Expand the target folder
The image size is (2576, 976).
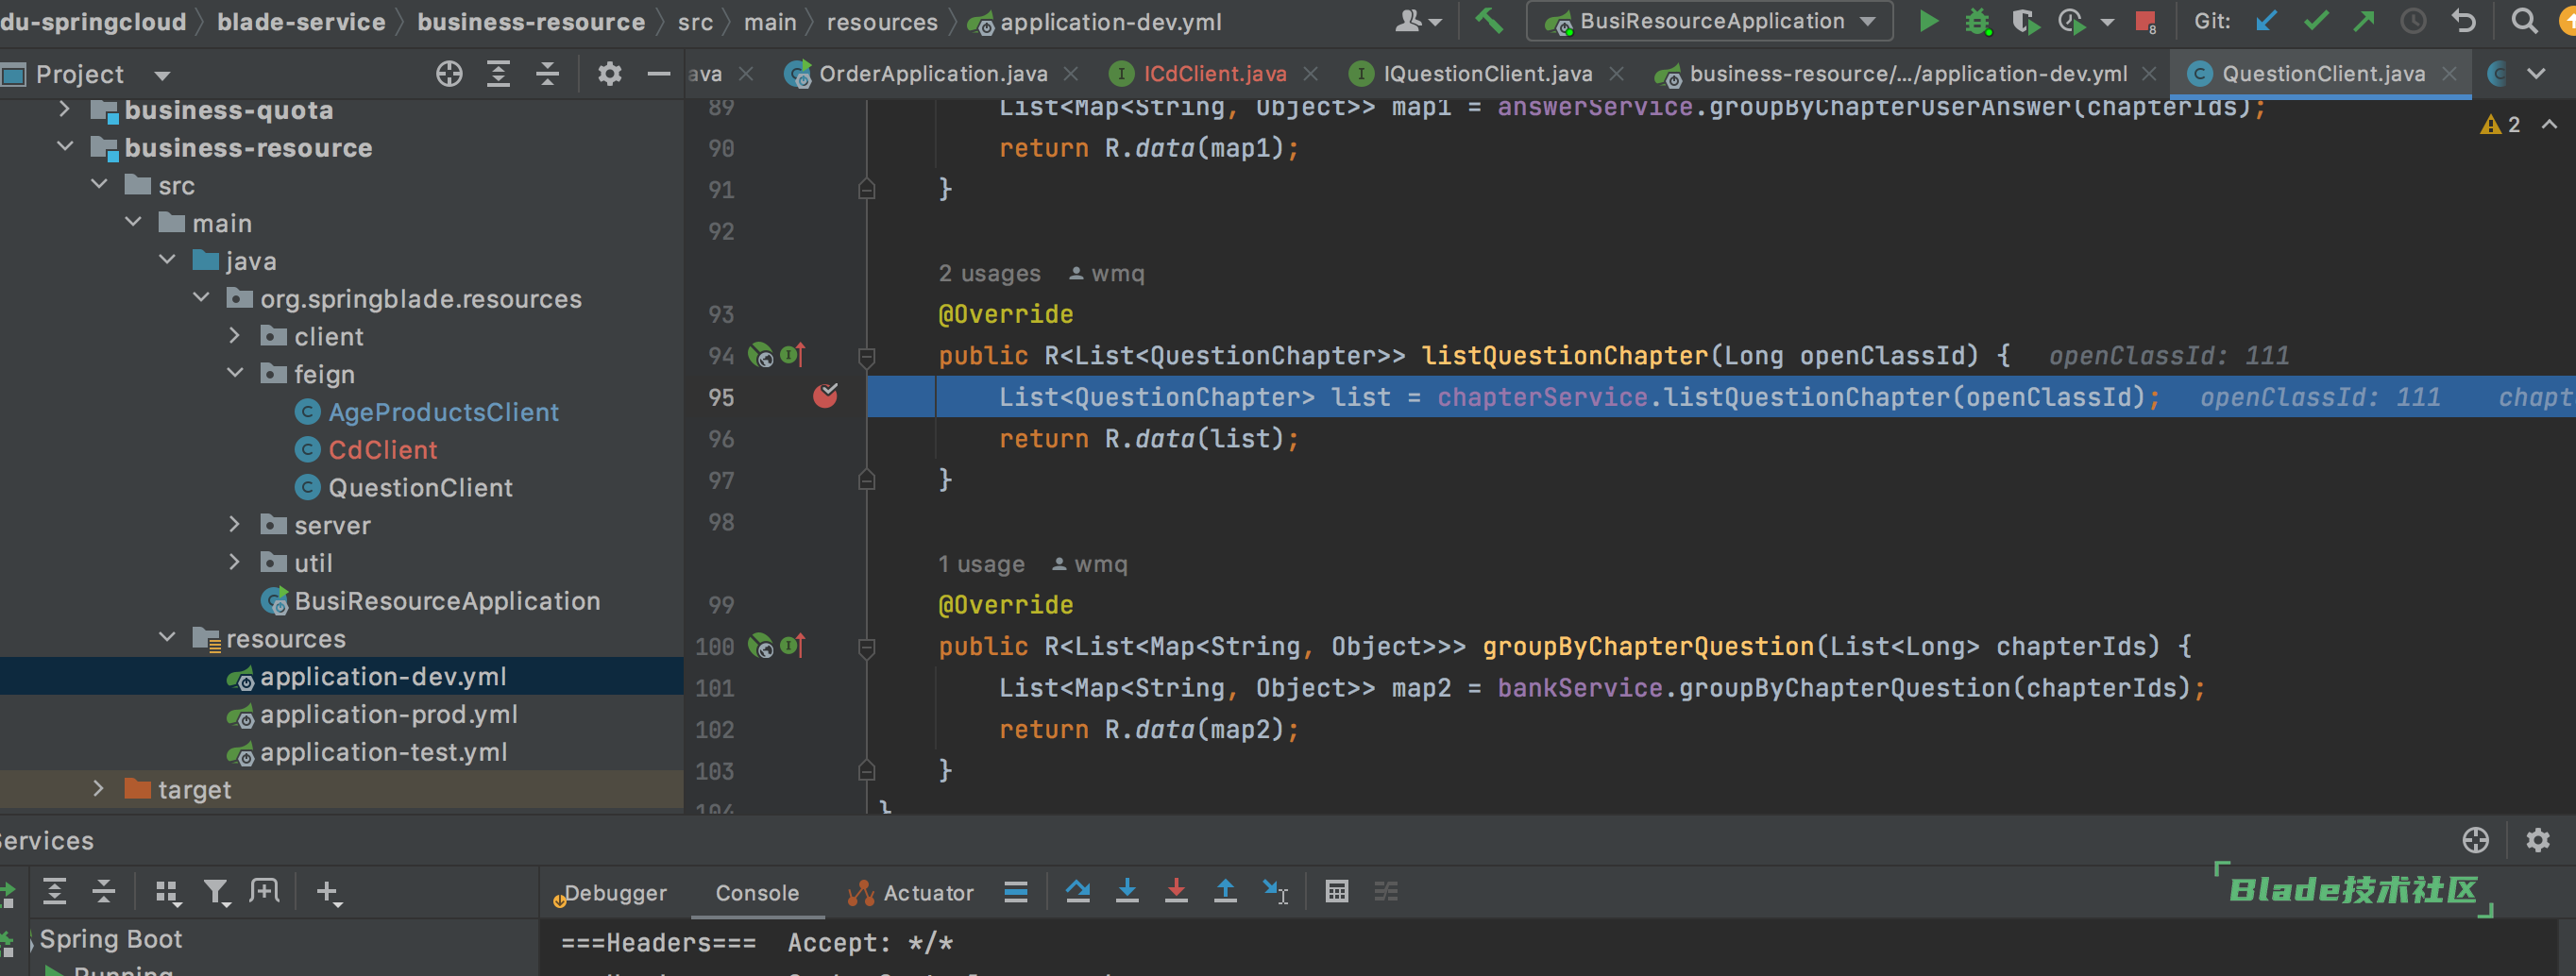[x=99, y=789]
